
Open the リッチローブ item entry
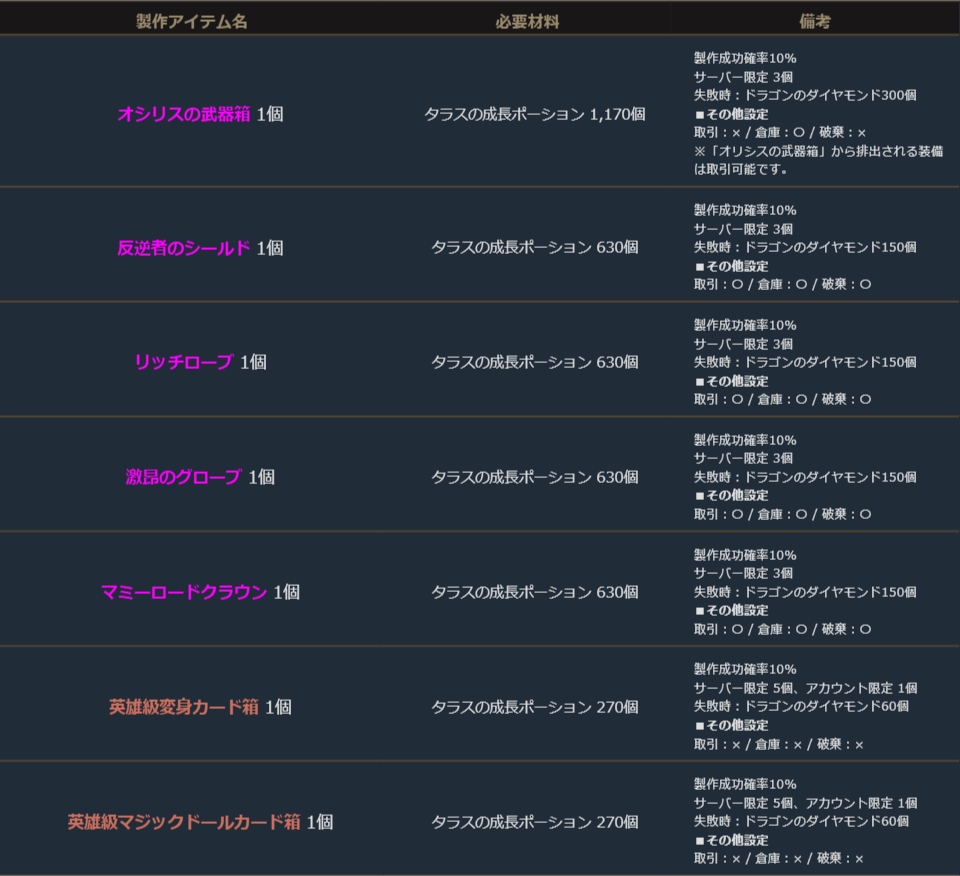184,362
